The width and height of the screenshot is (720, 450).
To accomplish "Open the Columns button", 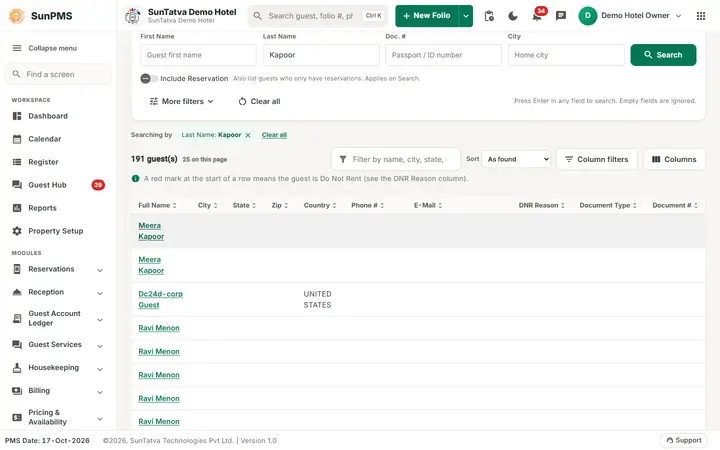I will click(x=674, y=159).
